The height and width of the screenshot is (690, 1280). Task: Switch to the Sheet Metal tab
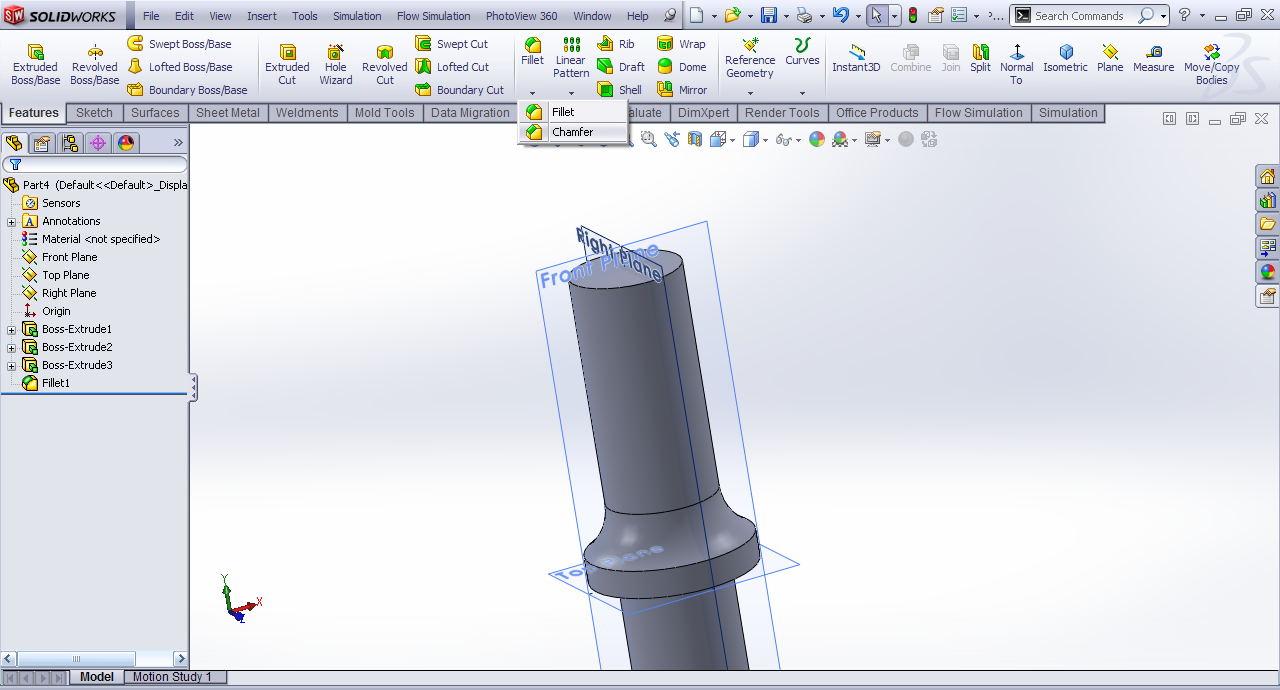coord(227,113)
